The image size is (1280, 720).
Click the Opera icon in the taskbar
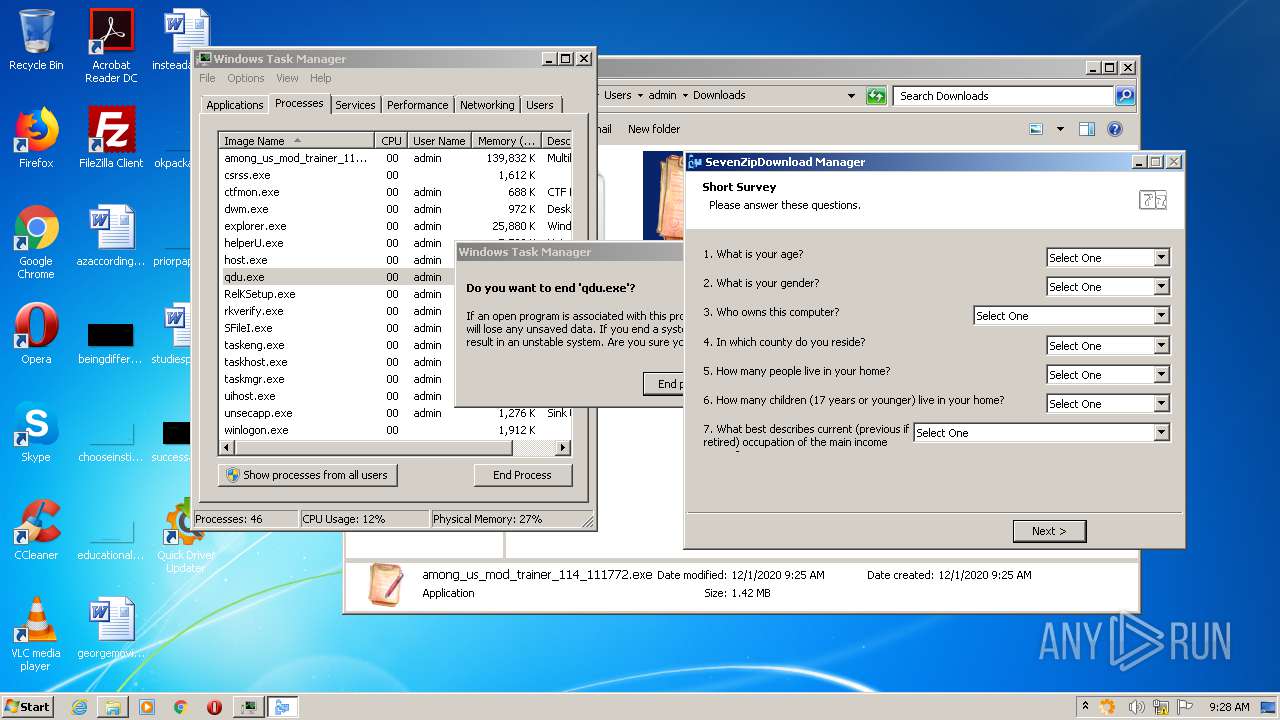[x=214, y=707]
